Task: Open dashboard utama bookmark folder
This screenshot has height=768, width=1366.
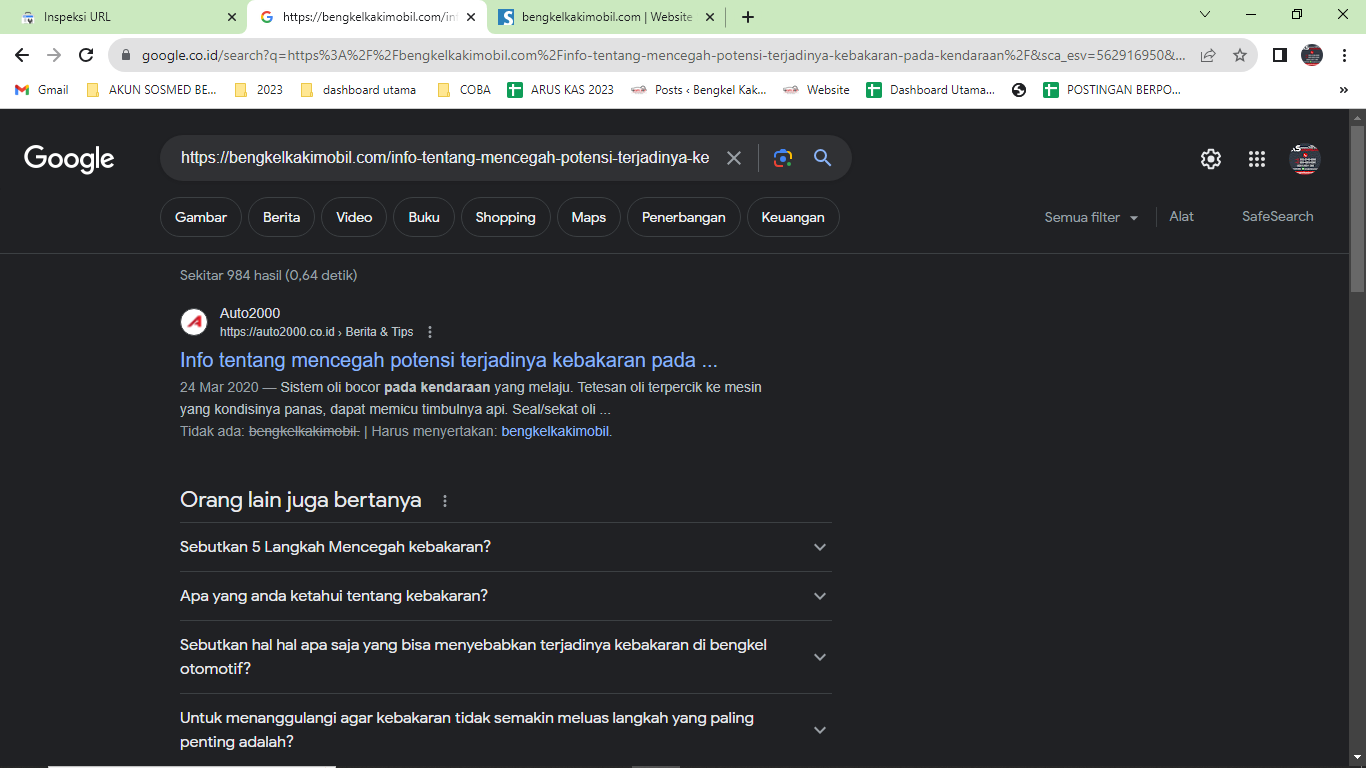Action: 357,90
